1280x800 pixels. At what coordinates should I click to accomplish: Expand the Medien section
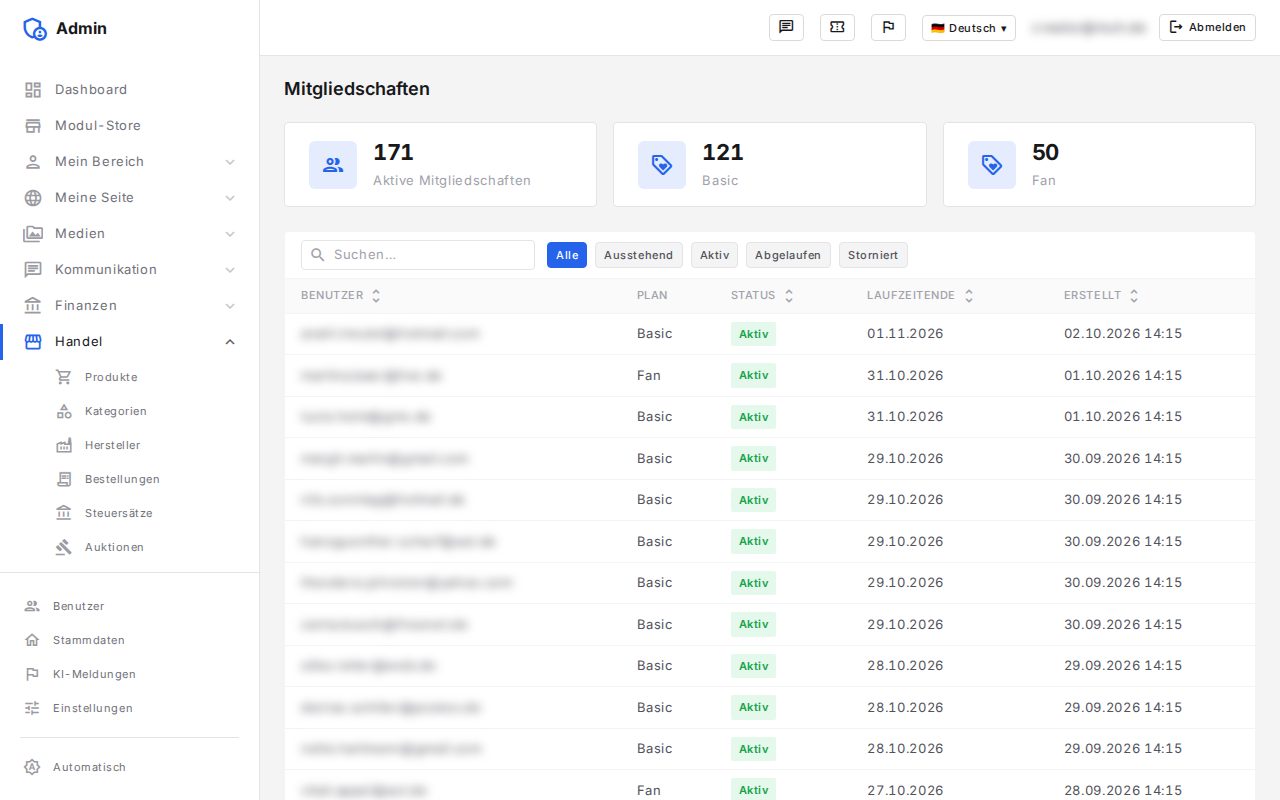tap(130, 234)
